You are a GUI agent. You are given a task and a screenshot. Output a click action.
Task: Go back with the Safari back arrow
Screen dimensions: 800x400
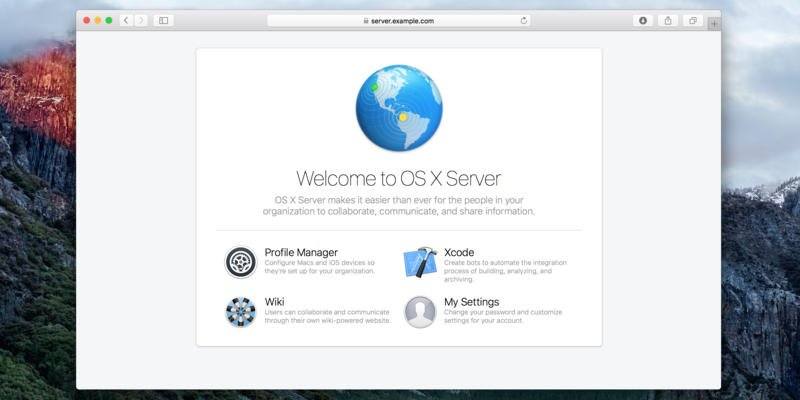pyautogui.click(x=126, y=20)
